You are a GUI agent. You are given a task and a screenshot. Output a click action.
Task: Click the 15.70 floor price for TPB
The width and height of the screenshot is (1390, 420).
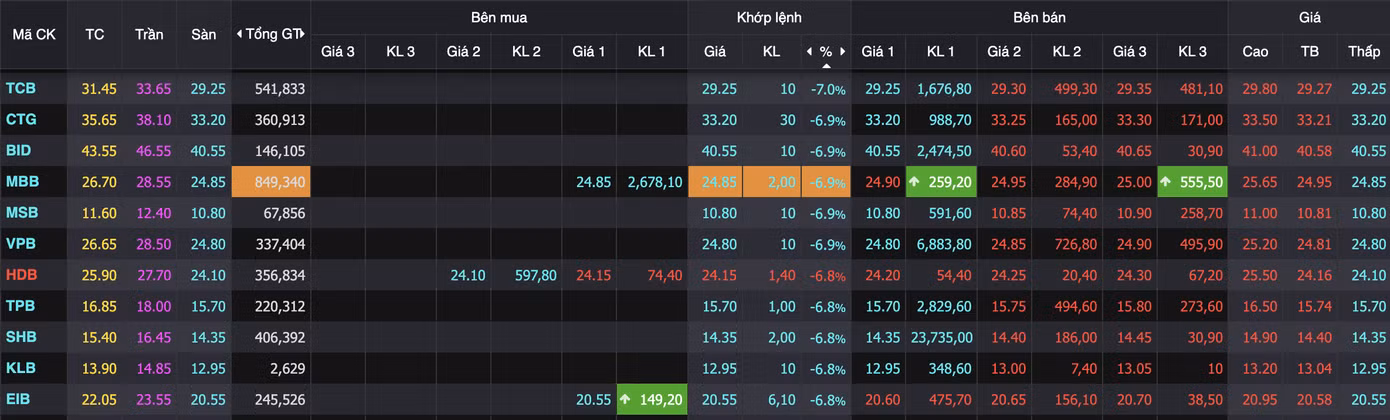(207, 306)
